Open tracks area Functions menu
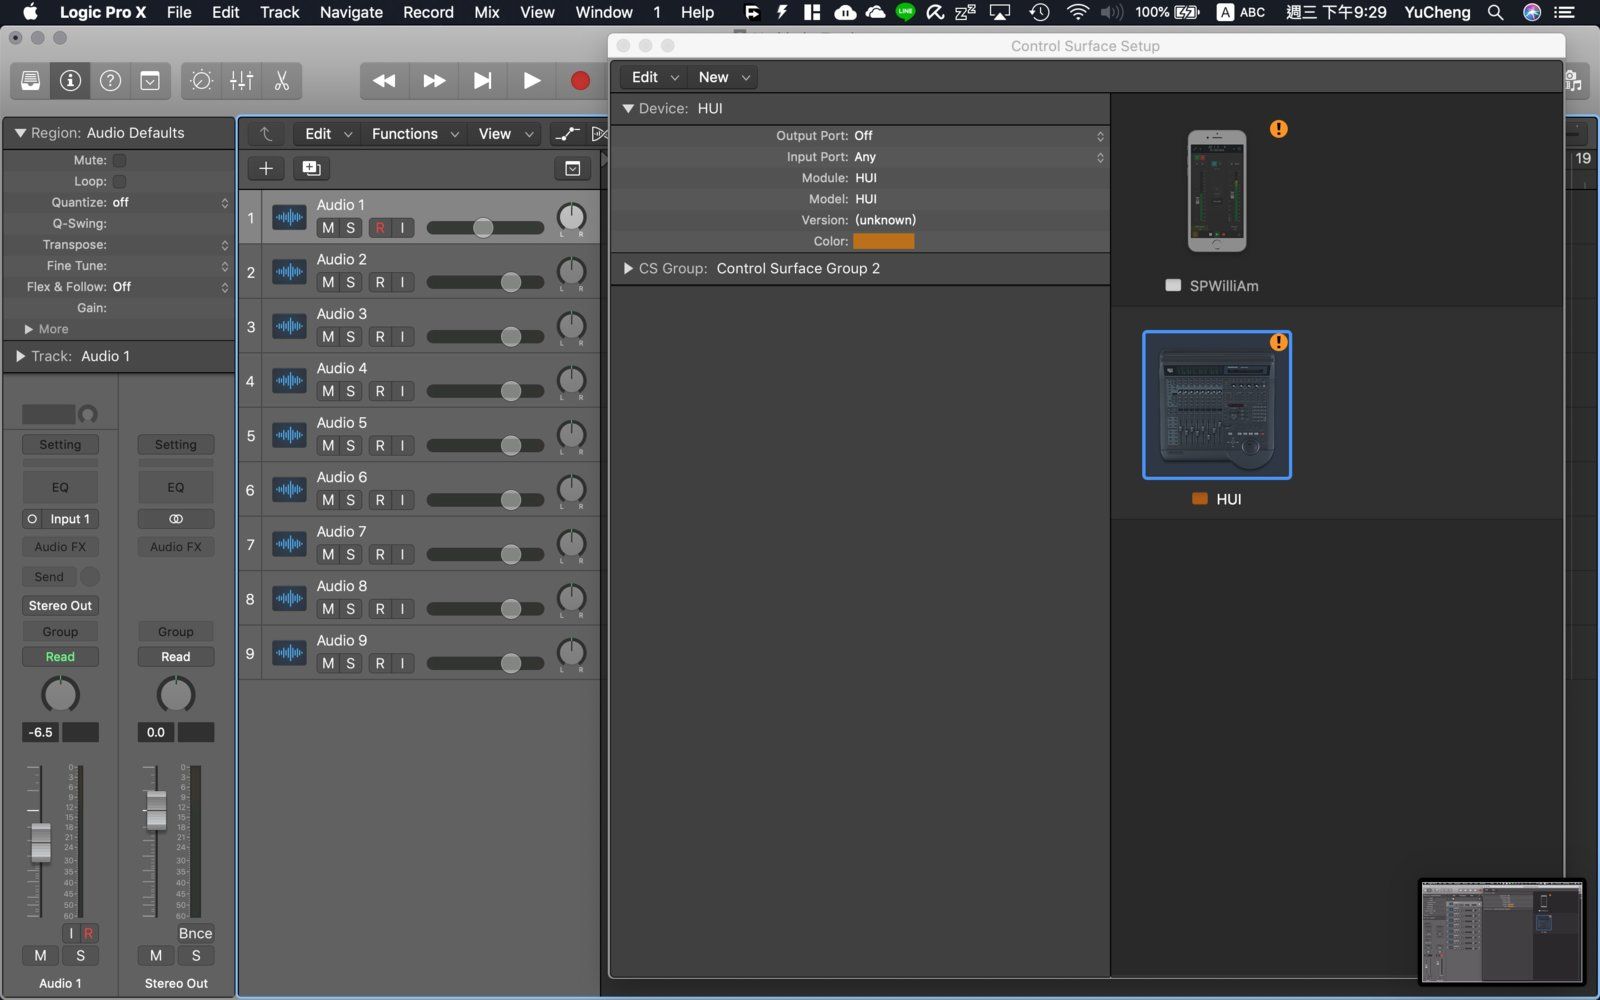The width and height of the screenshot is (1600, 1000). [415, 134]
